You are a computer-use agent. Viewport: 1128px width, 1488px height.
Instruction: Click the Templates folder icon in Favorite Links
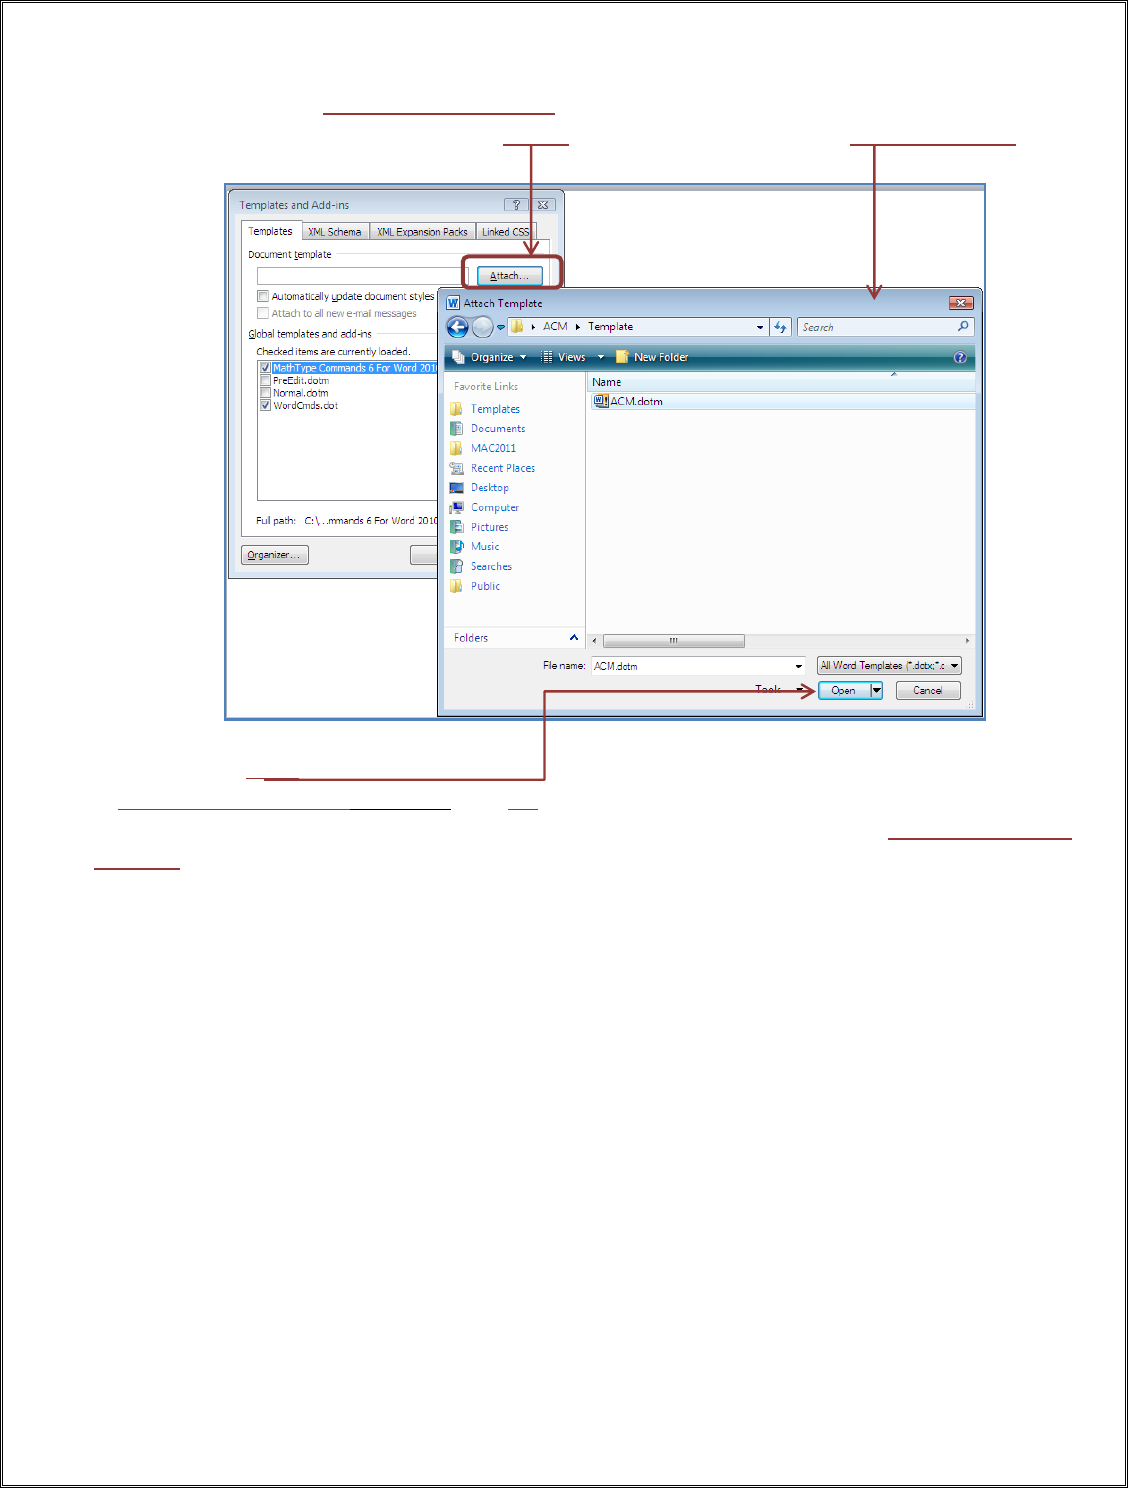(456, 409)
